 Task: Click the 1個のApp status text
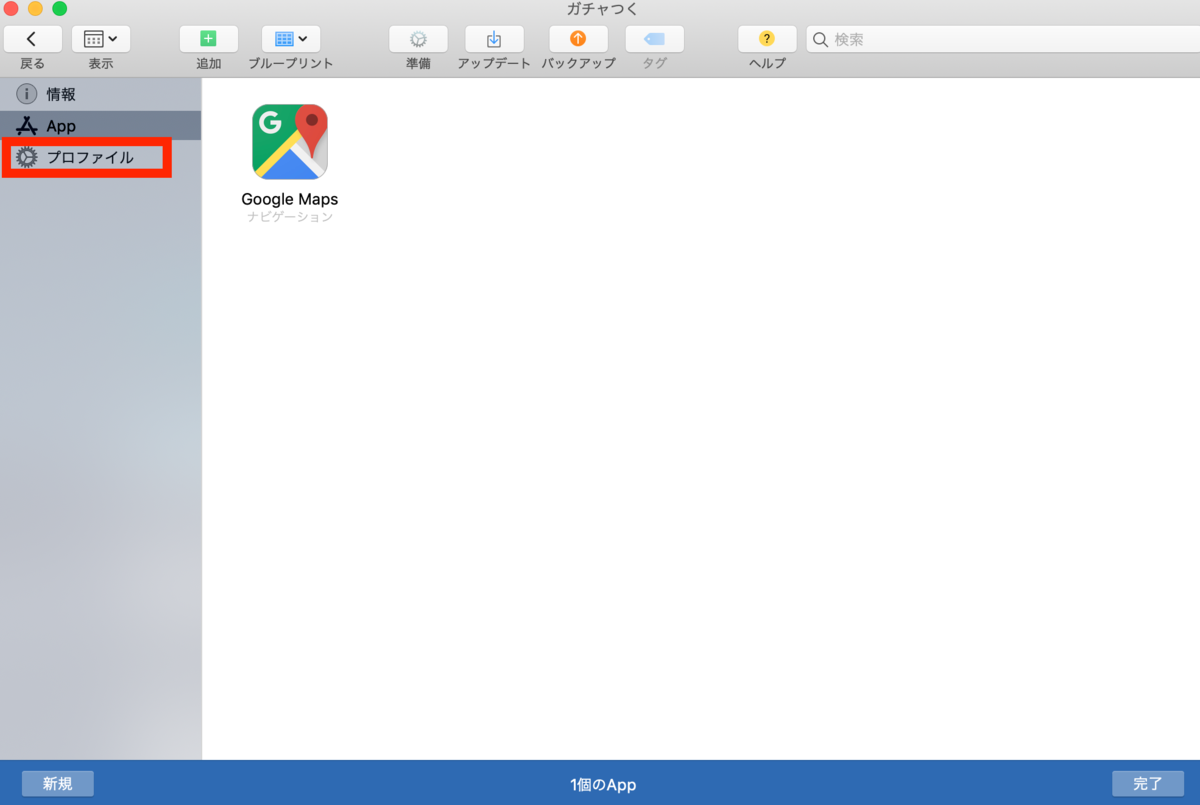603,784
